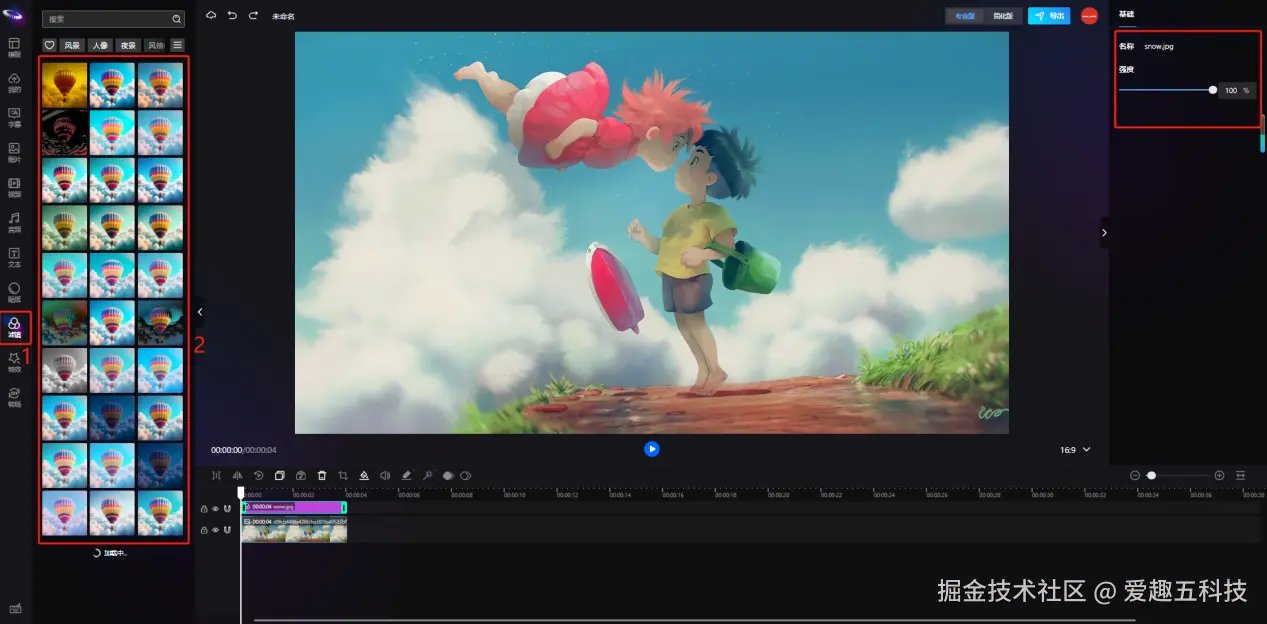The width and height of the screenshot is (1267, 624).
Task: Click the fit timeline icon beside zoom controls
Action: click(x=1241, y=476)
